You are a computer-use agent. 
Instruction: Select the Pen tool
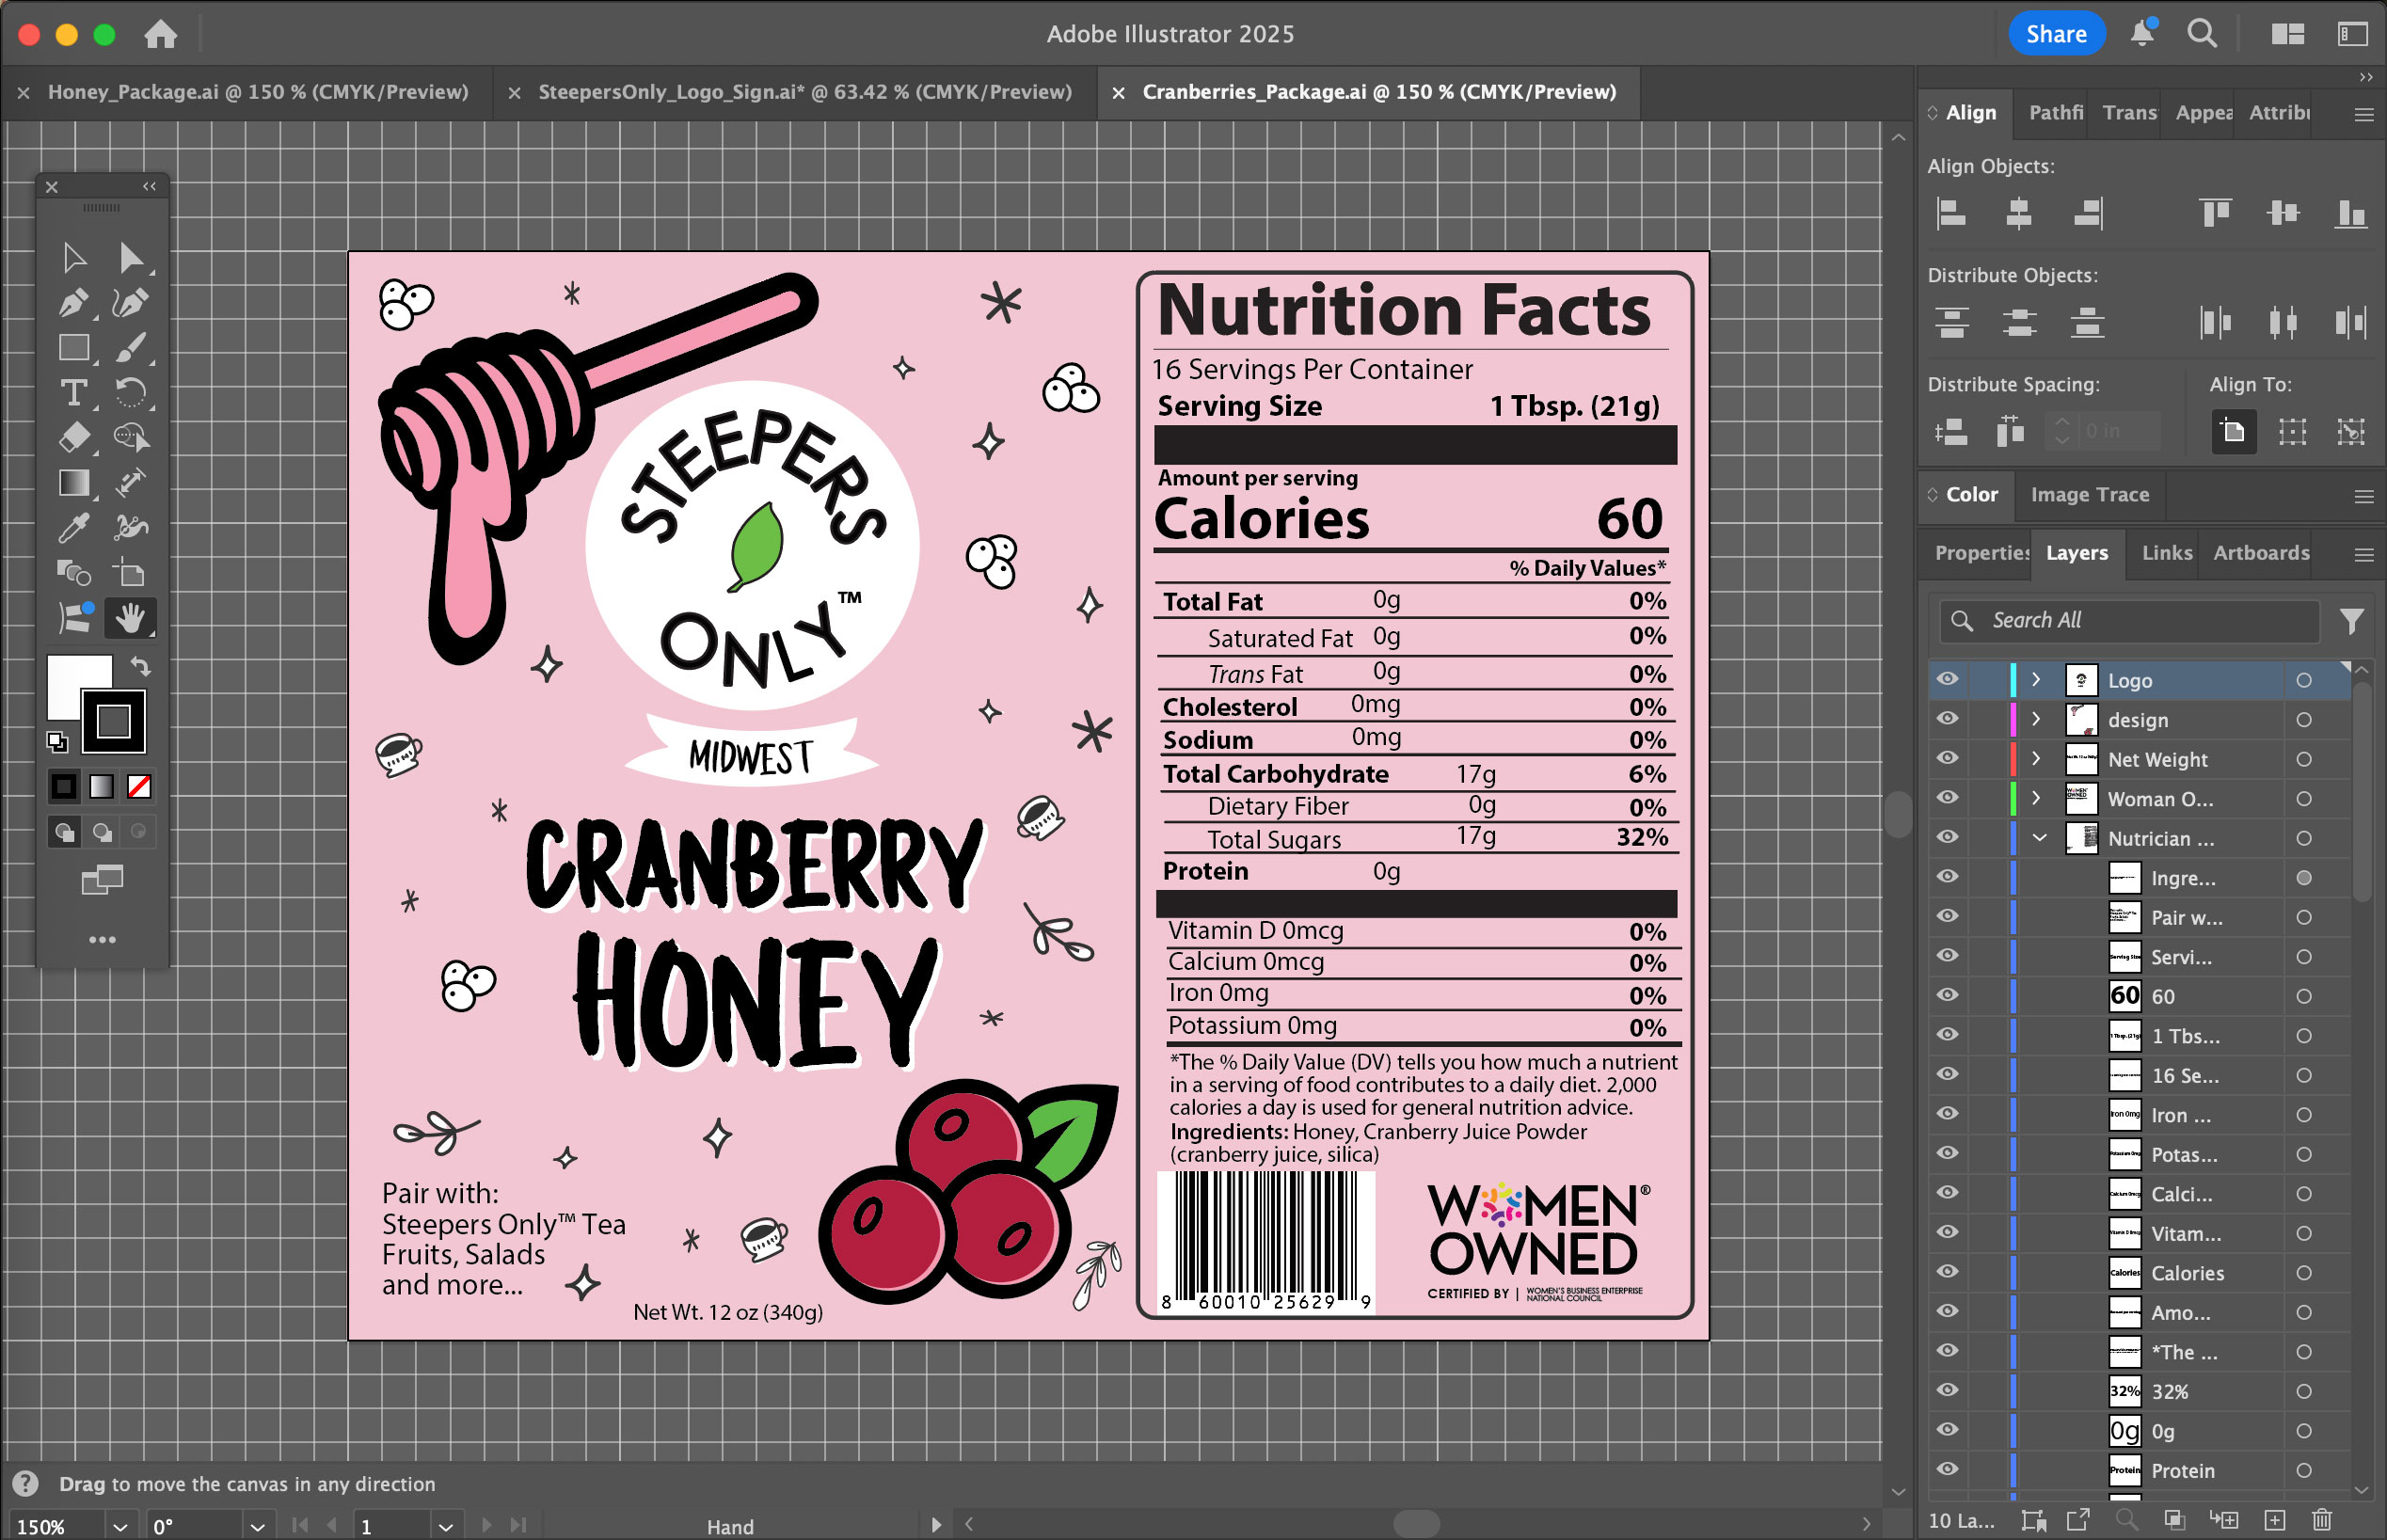73,302
